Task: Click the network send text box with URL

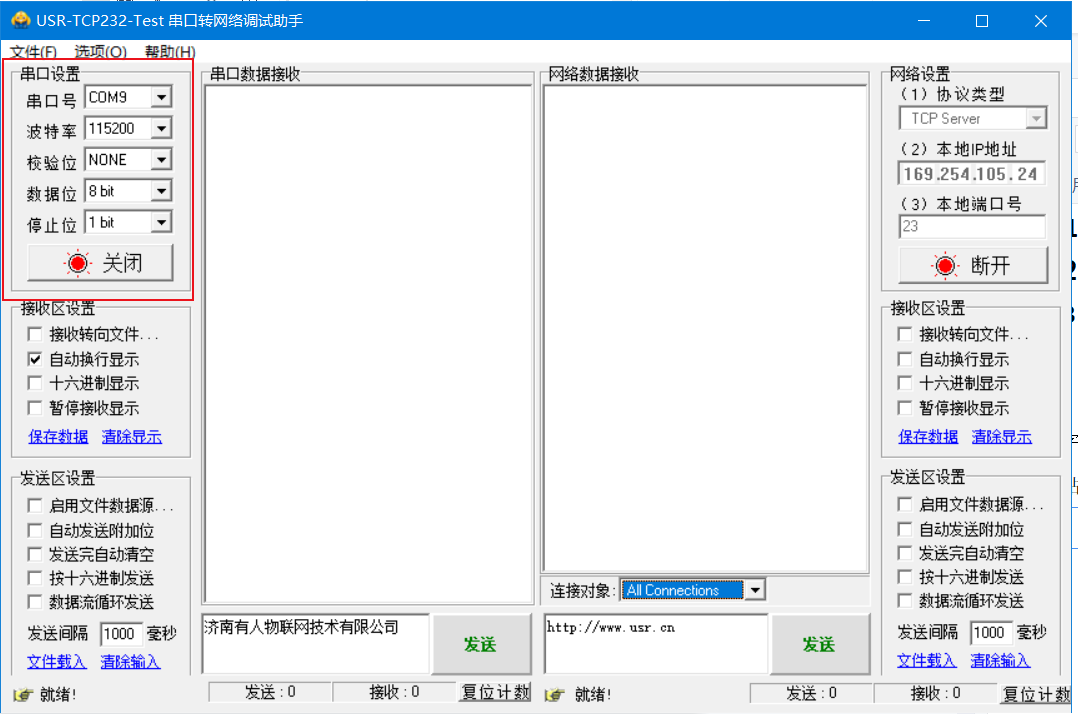Action: [x=655, y=643]
